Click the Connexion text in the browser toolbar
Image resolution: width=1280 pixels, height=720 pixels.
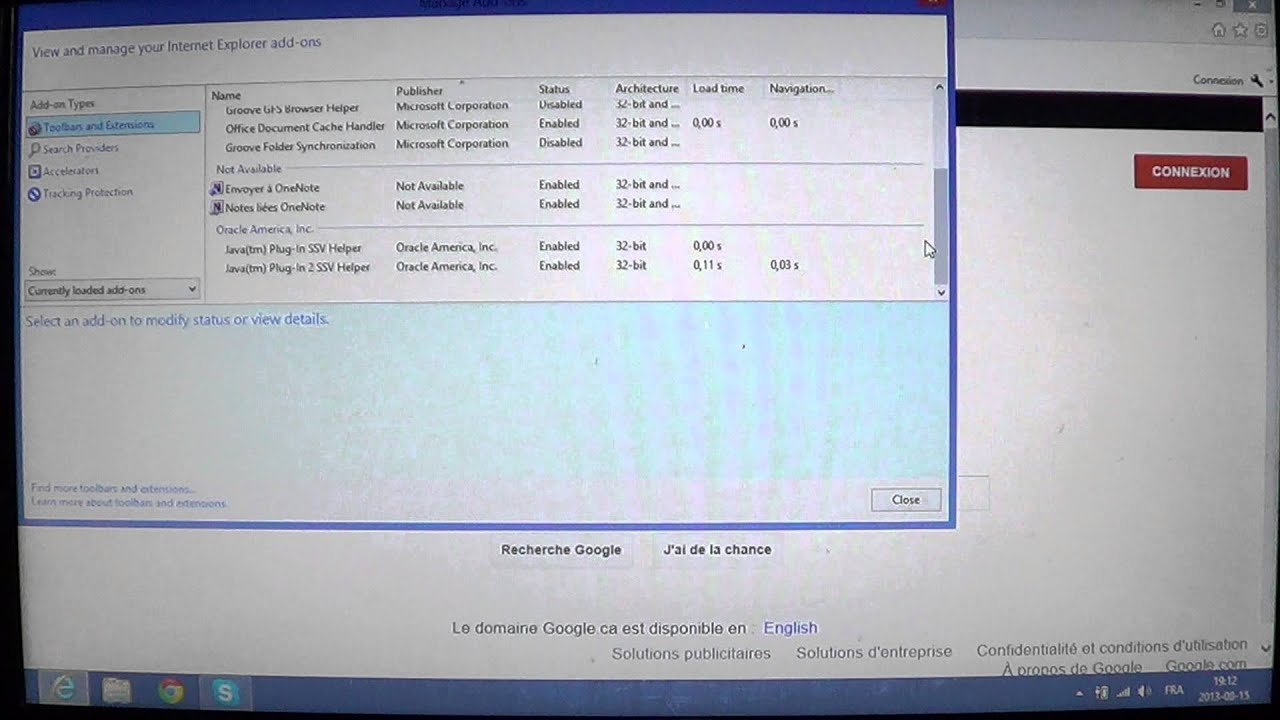click(1217, 80)
